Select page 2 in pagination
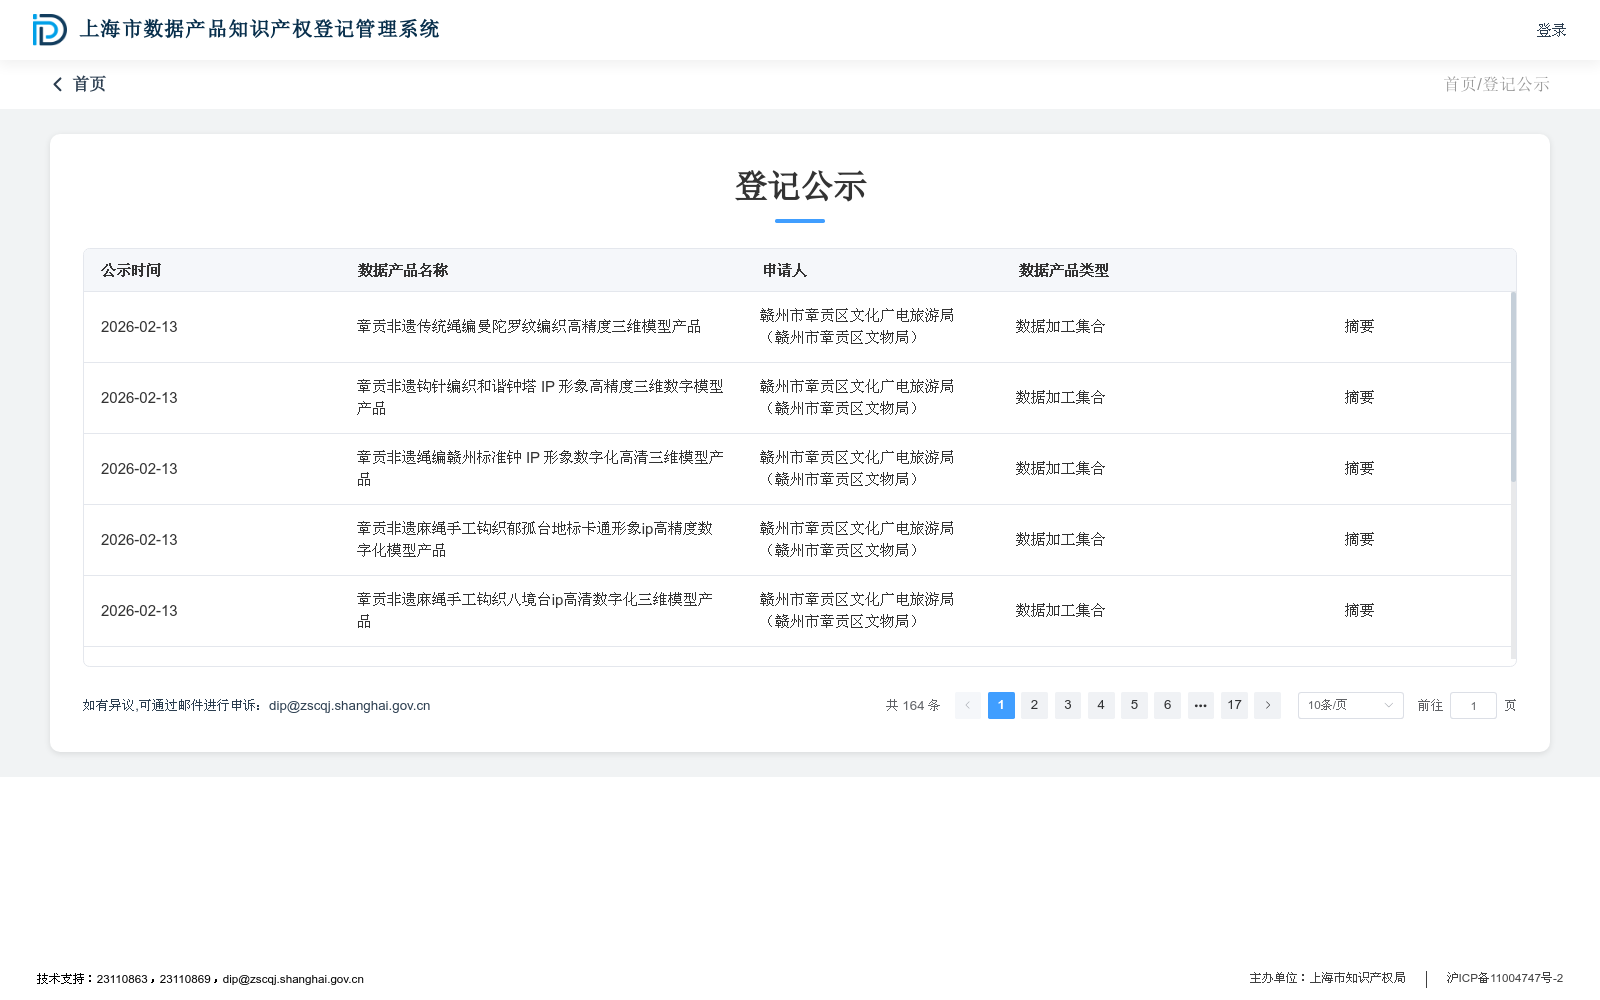This screenshot has width=1600, height=1000. (x=1034, y=706)
